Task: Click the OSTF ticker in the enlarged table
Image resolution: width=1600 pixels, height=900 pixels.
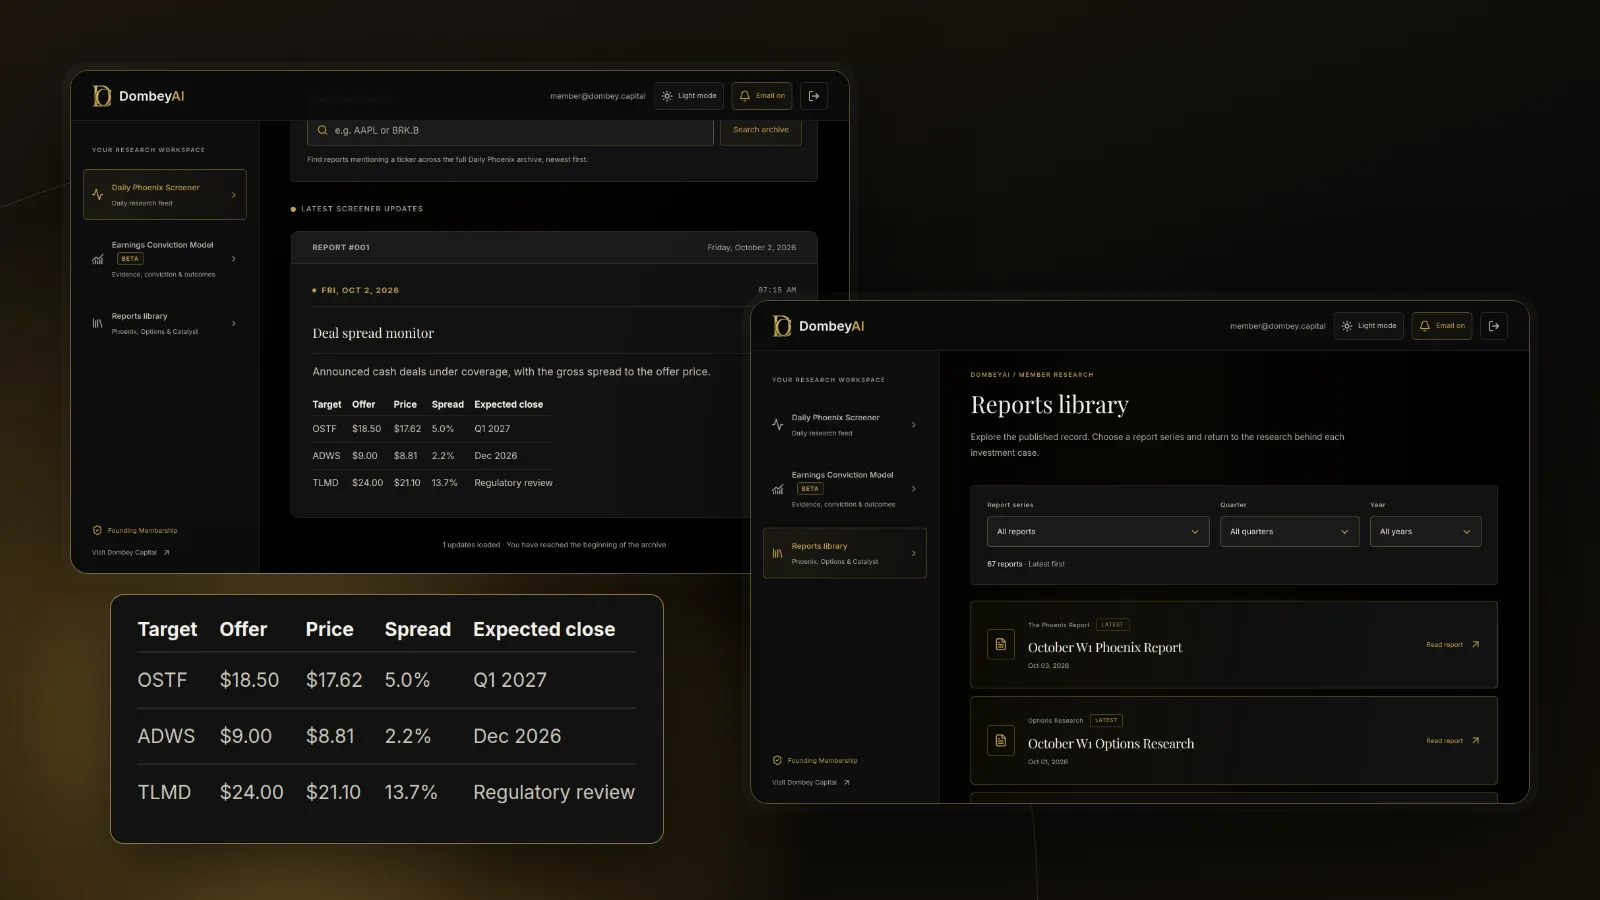Action: click(x=162, y=680)
